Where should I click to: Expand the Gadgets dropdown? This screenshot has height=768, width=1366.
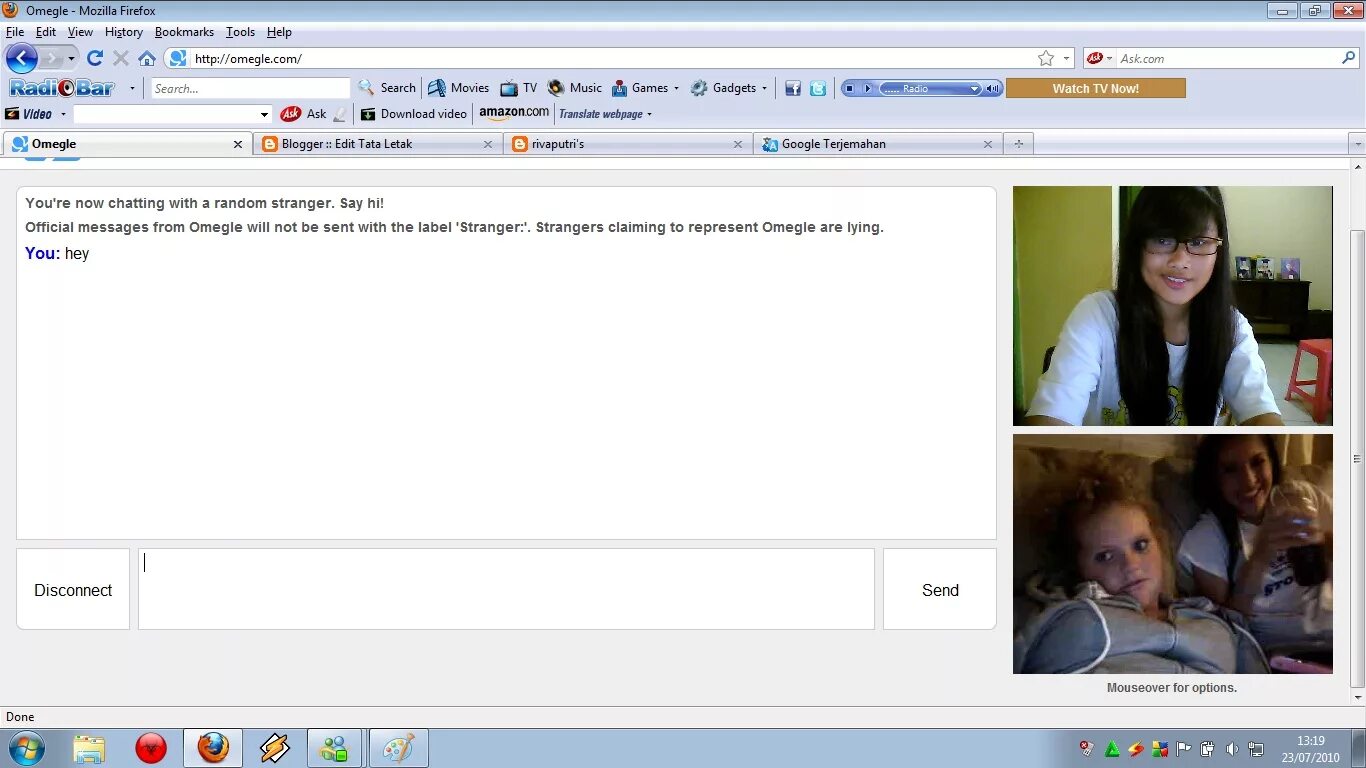[764, 88]
